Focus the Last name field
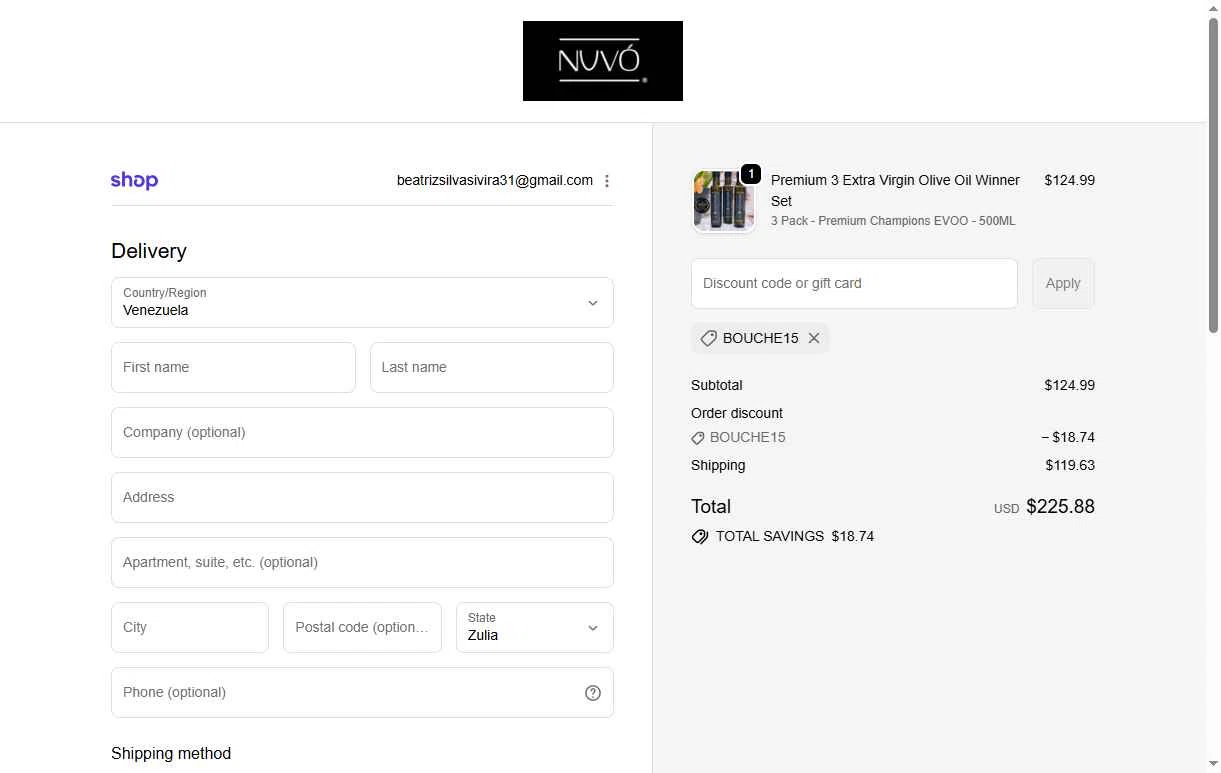 [492, 367]
